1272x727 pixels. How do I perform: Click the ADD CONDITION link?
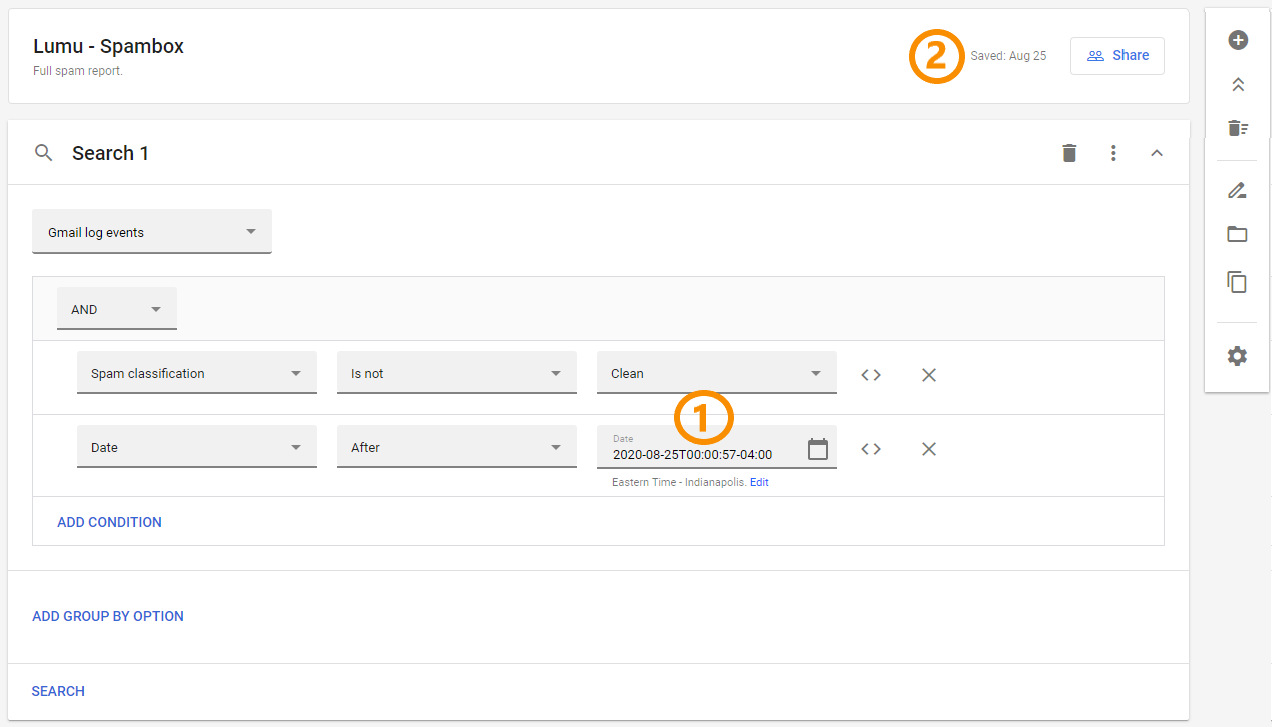[x=109, y=522]
